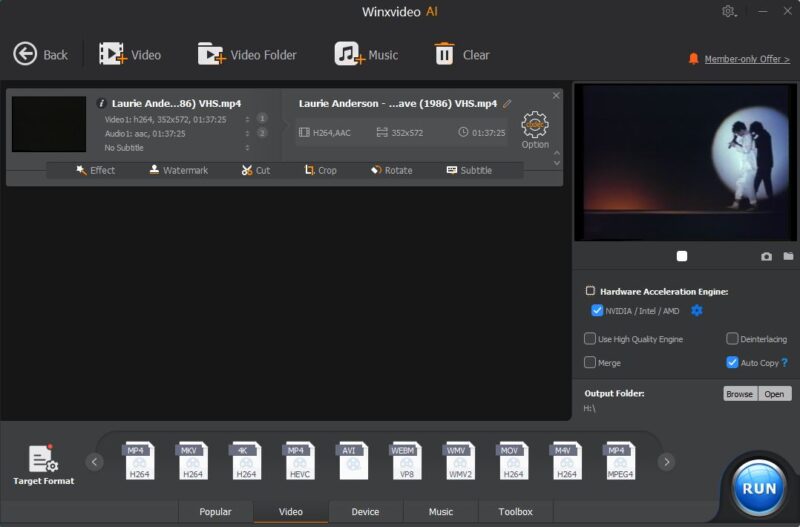Select the MP4 HEVC format
This screenshot has height=527, width=800.
coord(299,461)
